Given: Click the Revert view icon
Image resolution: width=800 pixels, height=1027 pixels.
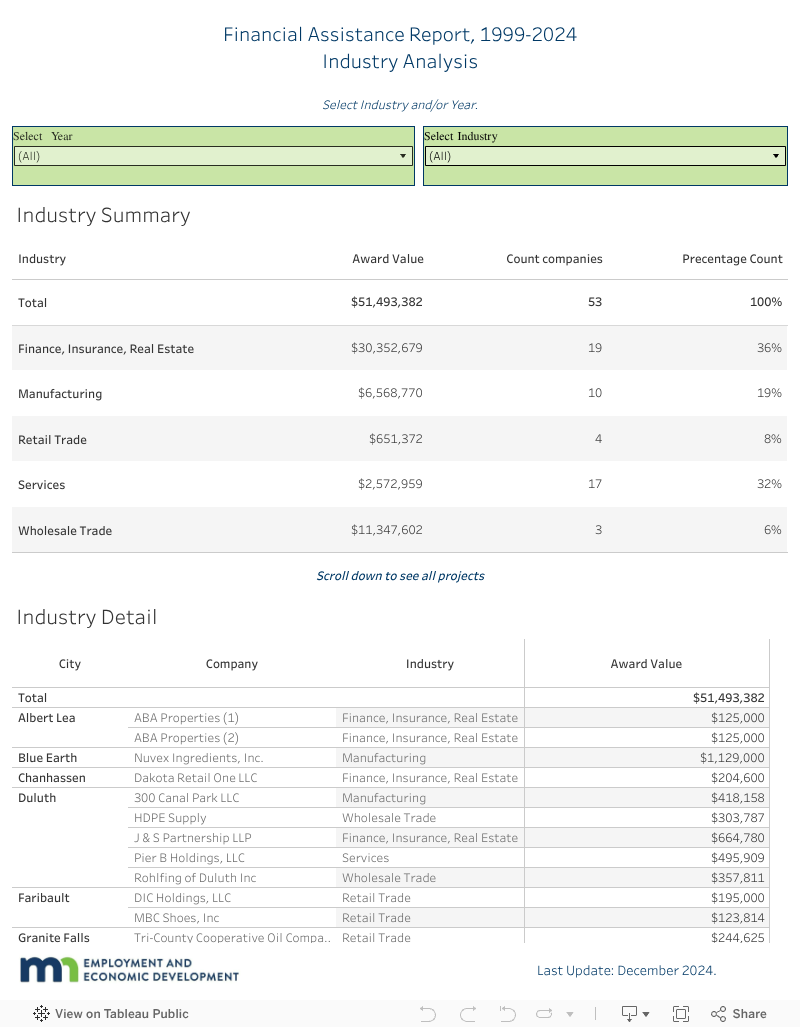Looking at the screenshot, I should [x=507, y=1013].
